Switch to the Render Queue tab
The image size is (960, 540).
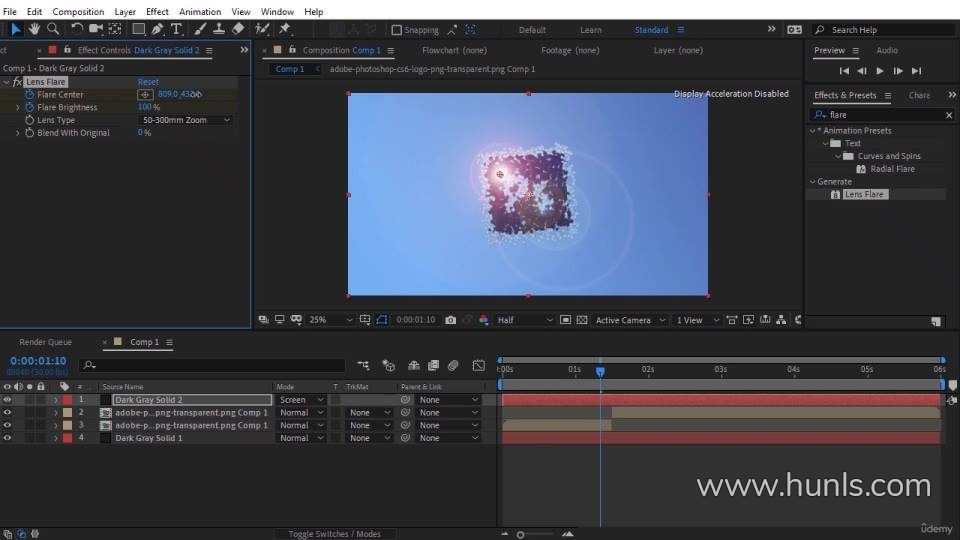pyautogui.click(x=45, y=342)
